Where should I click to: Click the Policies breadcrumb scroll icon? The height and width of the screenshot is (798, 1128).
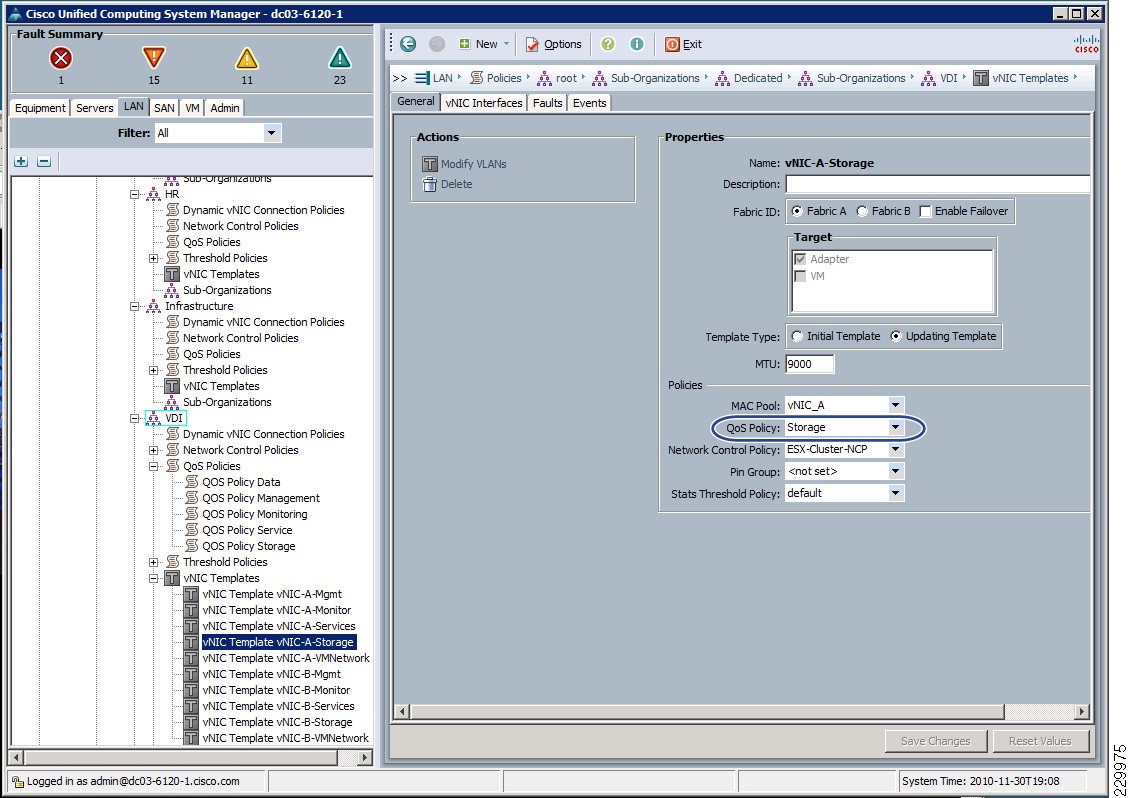click(x=476, y=78)
